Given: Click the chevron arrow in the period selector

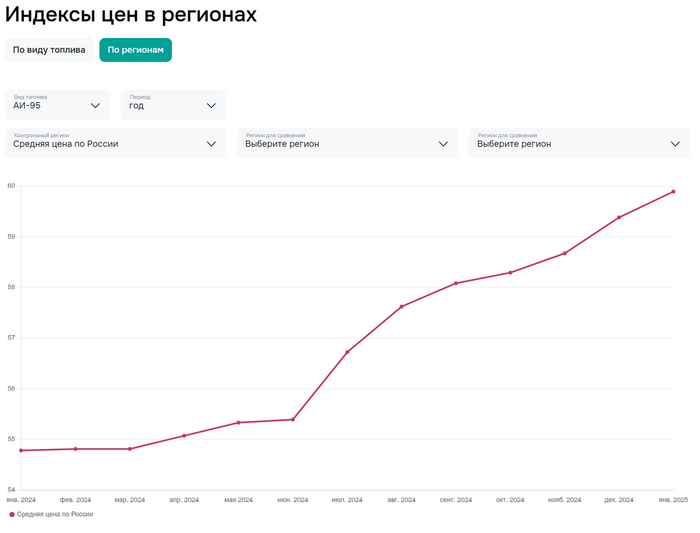Looking at the screenshot, I should tap(211, 105).
